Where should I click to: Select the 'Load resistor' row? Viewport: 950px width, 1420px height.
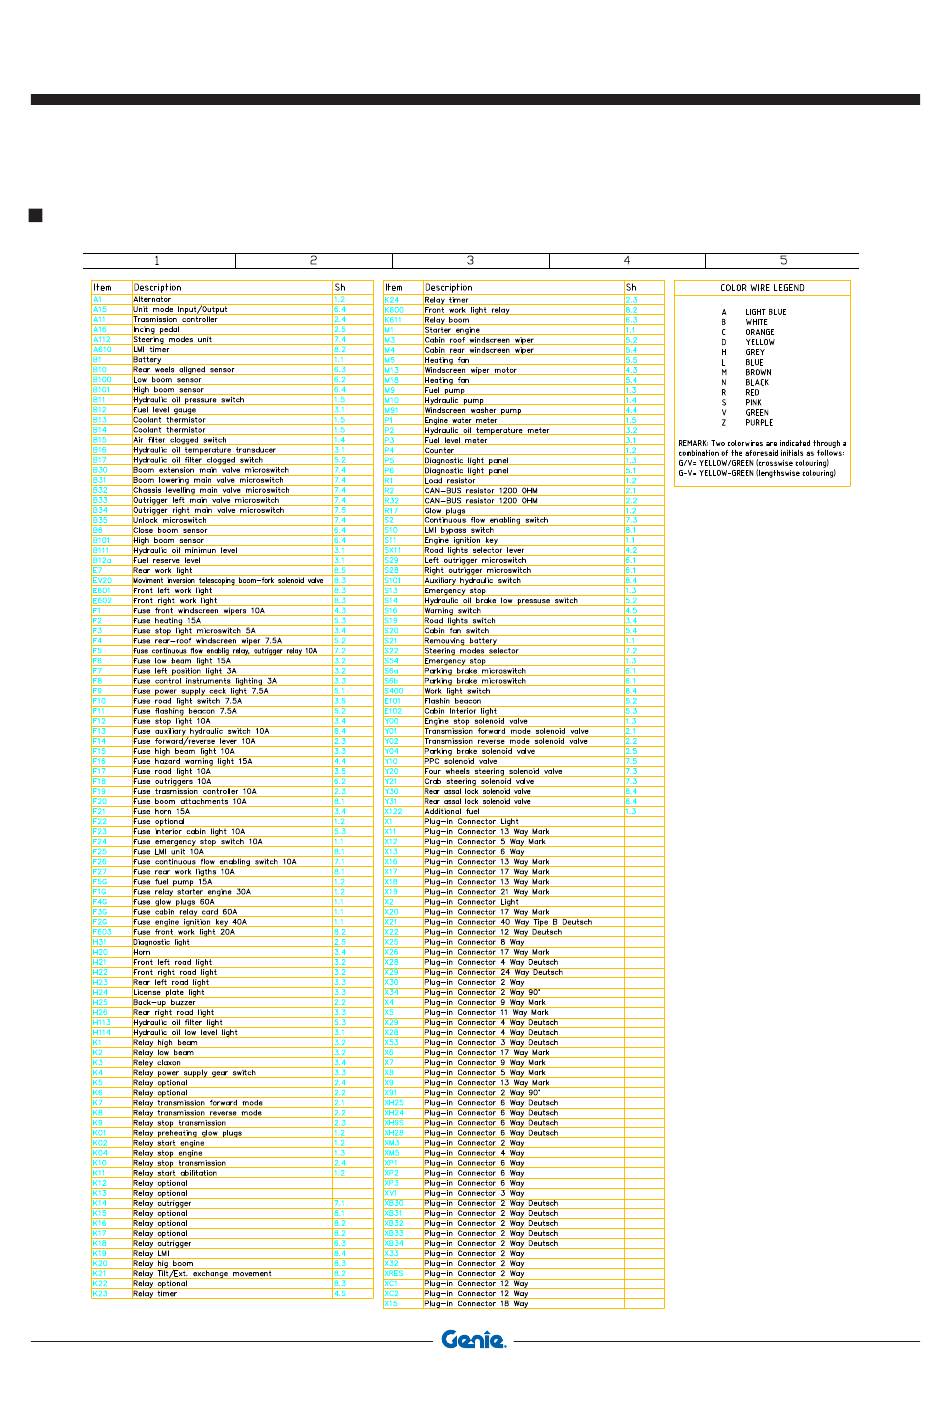[x=524, y=480]
